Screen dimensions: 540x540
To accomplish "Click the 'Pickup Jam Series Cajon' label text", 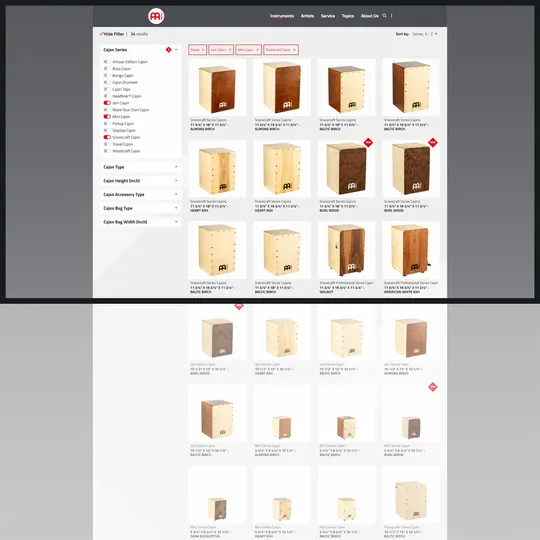I will (402, 527).
